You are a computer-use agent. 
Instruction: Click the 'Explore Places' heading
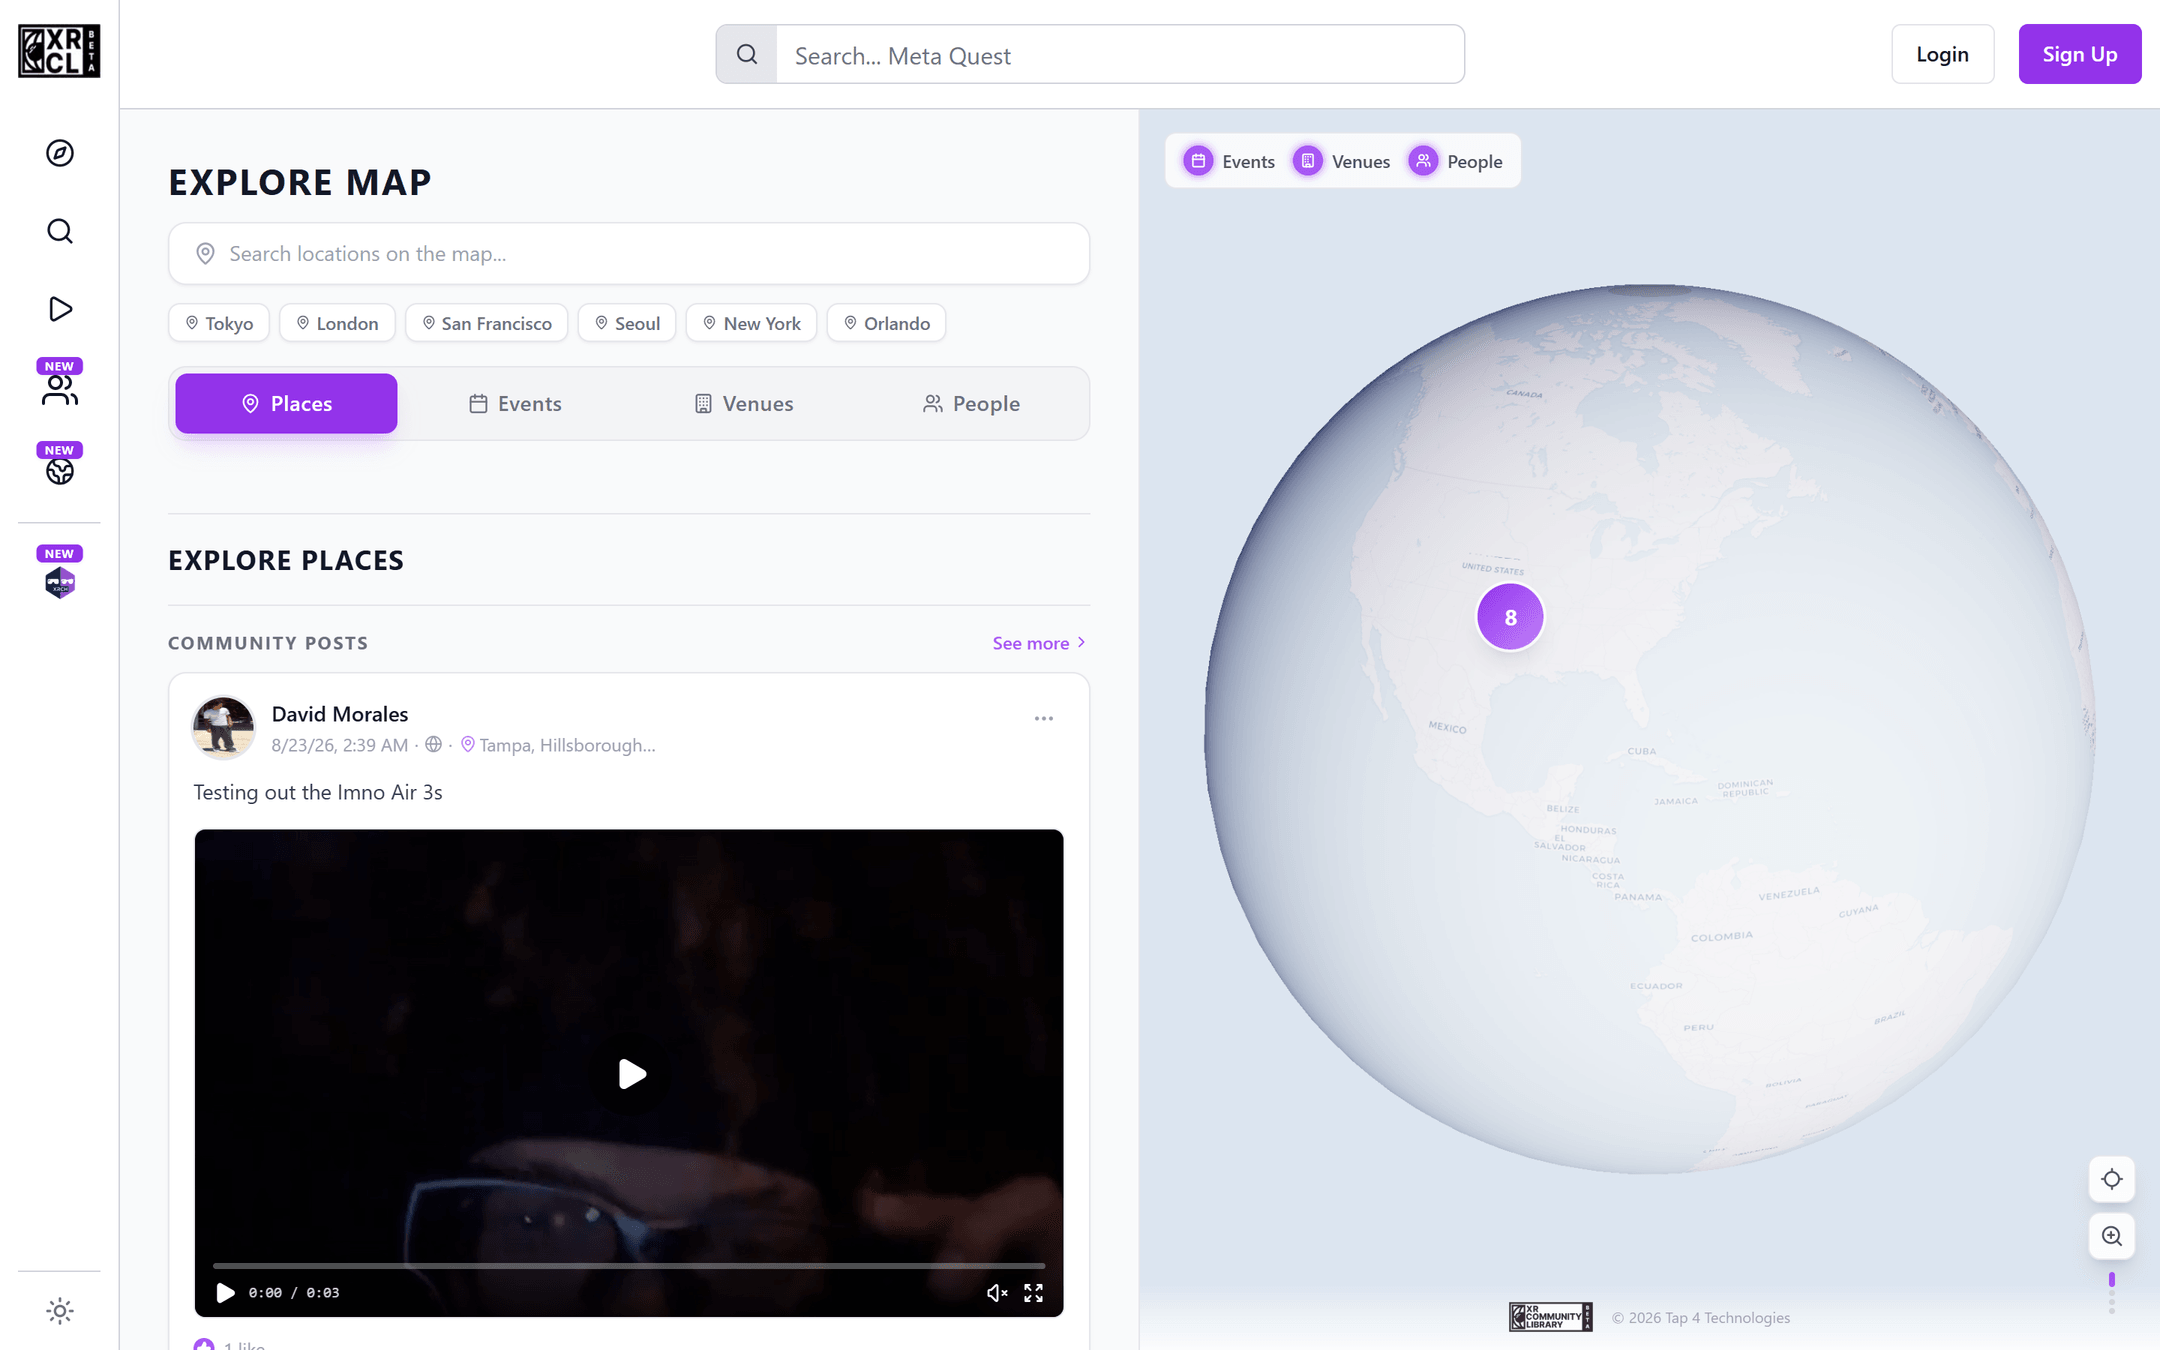[286, 560]
